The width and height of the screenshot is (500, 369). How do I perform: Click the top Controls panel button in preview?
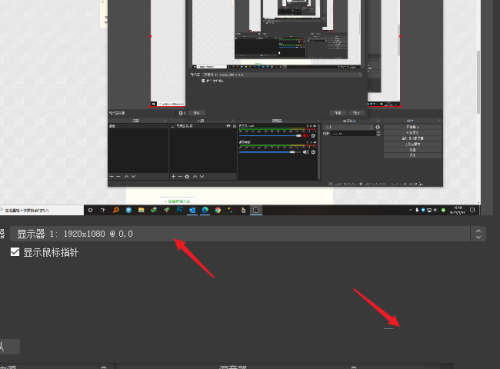413,127
